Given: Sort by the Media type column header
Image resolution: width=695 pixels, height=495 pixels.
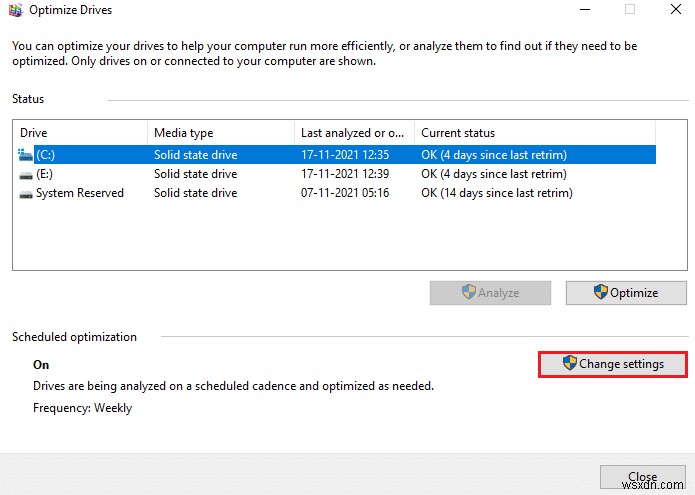Looking at the screenshot, I should 221,133.
